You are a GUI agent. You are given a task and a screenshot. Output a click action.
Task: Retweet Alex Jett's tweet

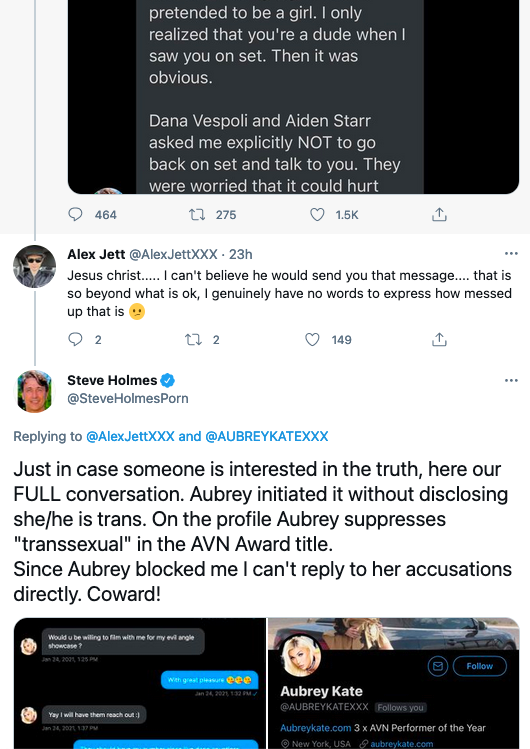(193, 340)
